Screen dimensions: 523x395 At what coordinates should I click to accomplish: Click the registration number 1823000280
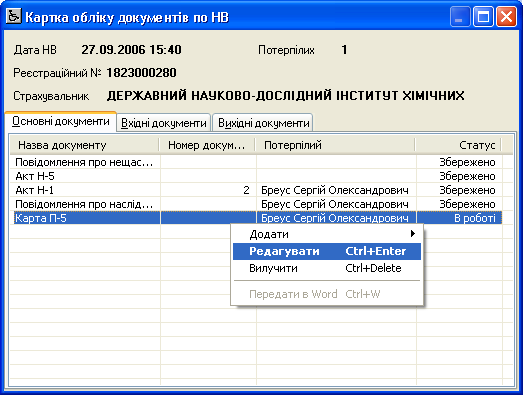pyautogui.click(x=141, y=73)
